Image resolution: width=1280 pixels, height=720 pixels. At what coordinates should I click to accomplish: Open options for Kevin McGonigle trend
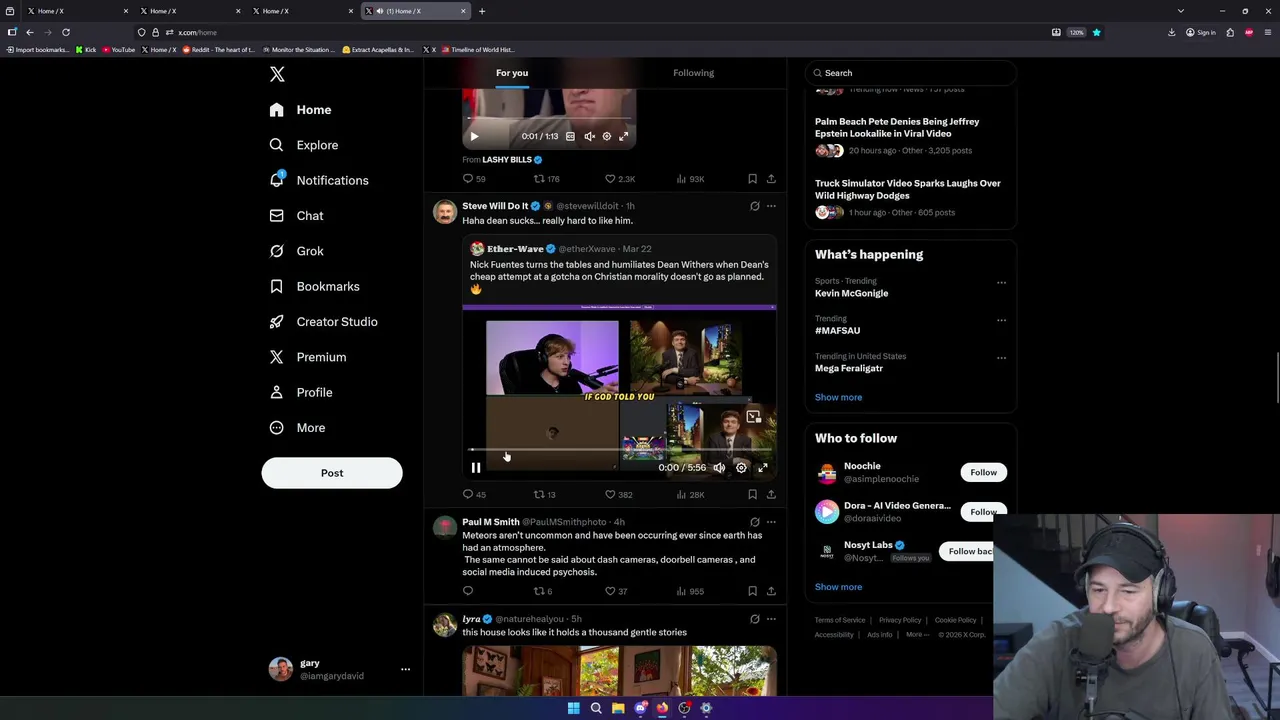[x=1001, y=283]
